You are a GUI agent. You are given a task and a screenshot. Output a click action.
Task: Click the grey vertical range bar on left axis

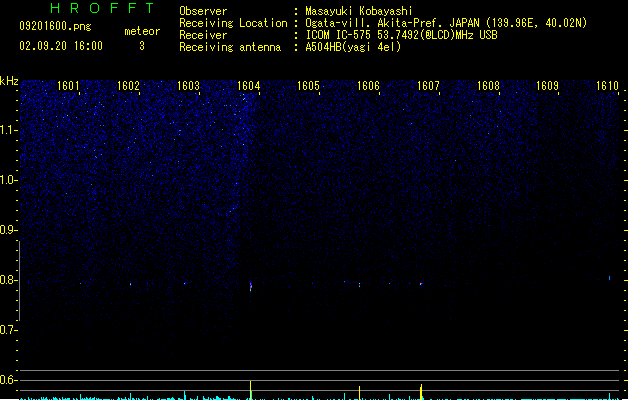(x=19, y=281)
